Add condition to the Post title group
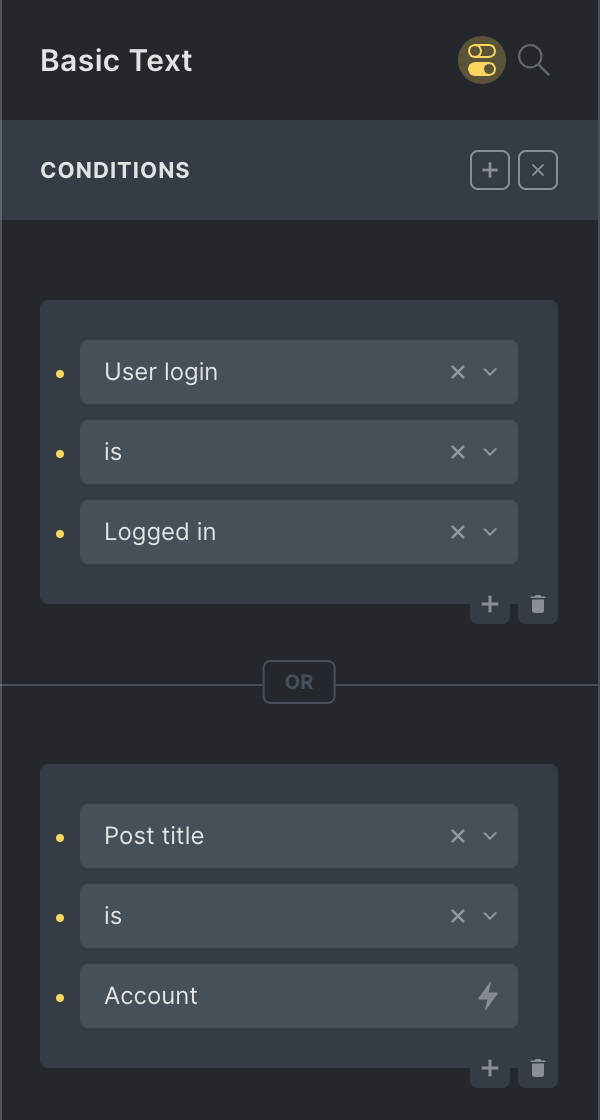Viewport: 600px width, 1120px height. [x=490, y=1068]
